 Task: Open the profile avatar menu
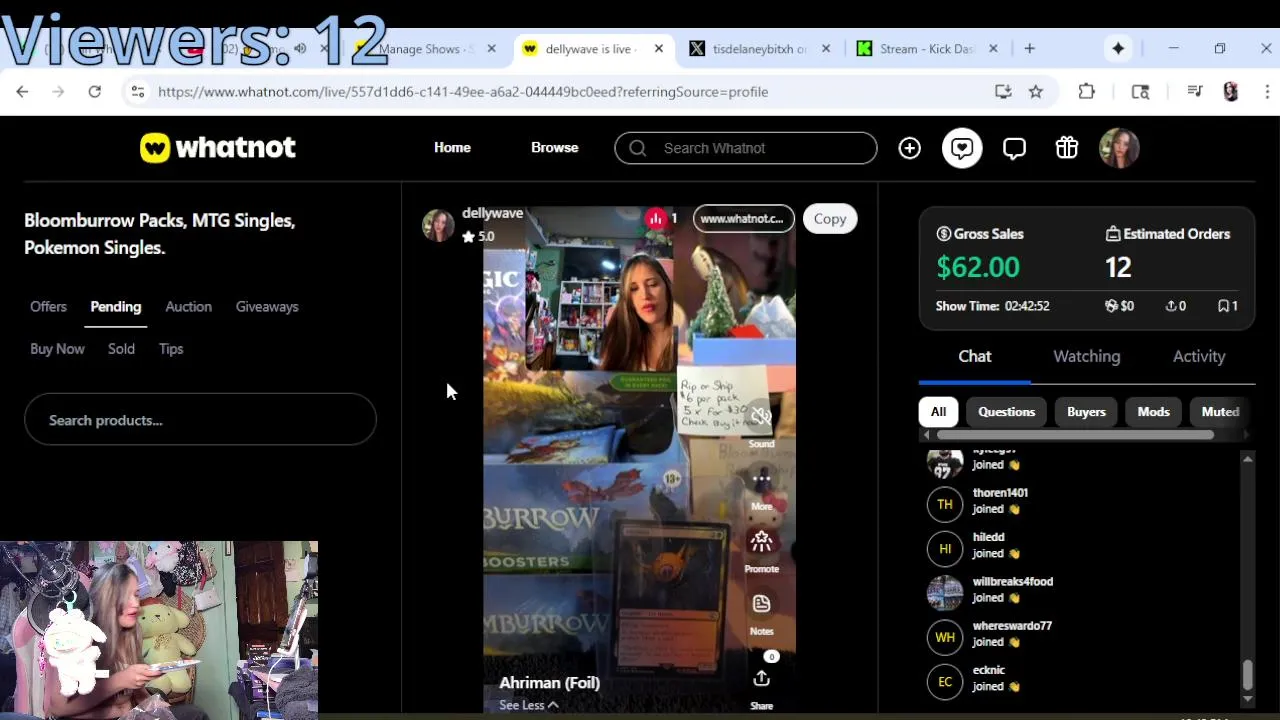pos(1119,148)
